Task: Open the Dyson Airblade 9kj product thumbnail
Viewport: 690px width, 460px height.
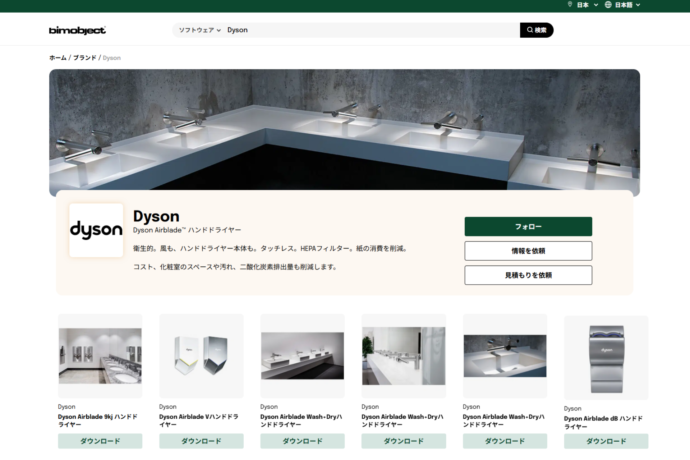Action: (100, 356)
